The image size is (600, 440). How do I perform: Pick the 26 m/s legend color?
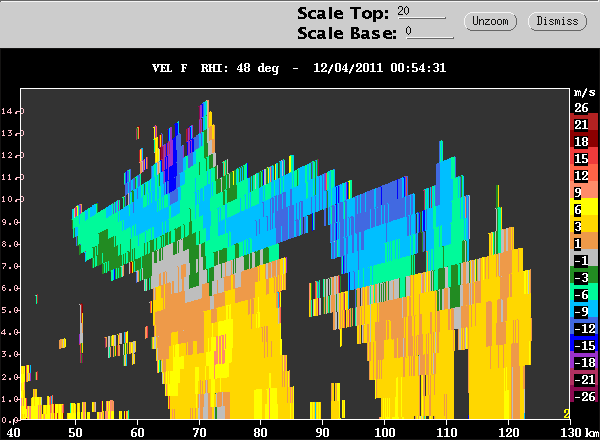tap(580, 107)
